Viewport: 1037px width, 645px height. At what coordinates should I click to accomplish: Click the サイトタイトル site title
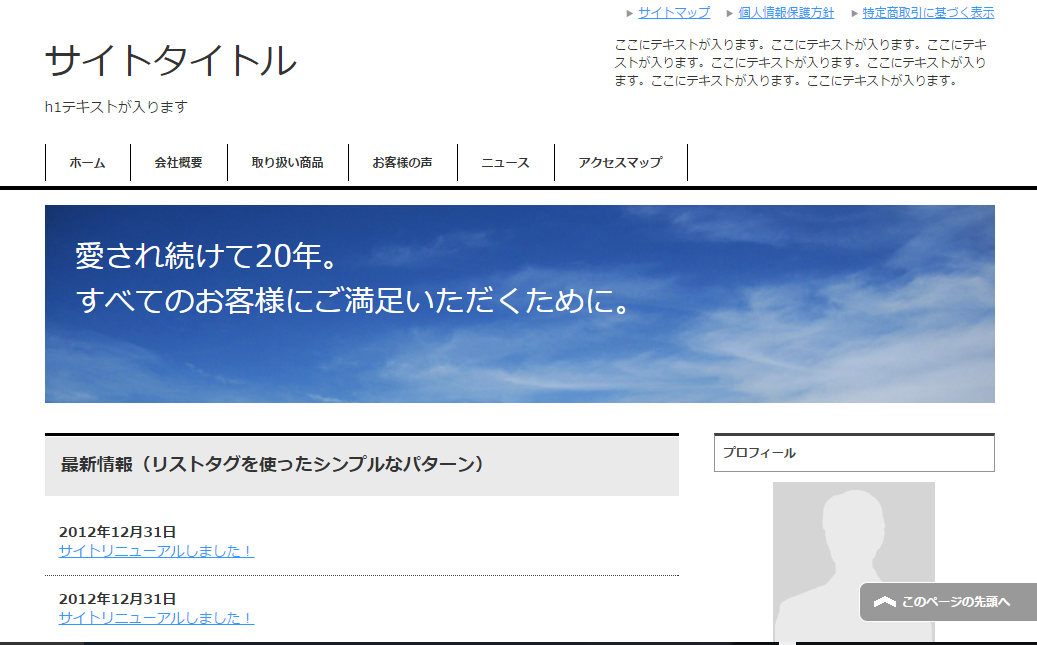pos(171,62)
